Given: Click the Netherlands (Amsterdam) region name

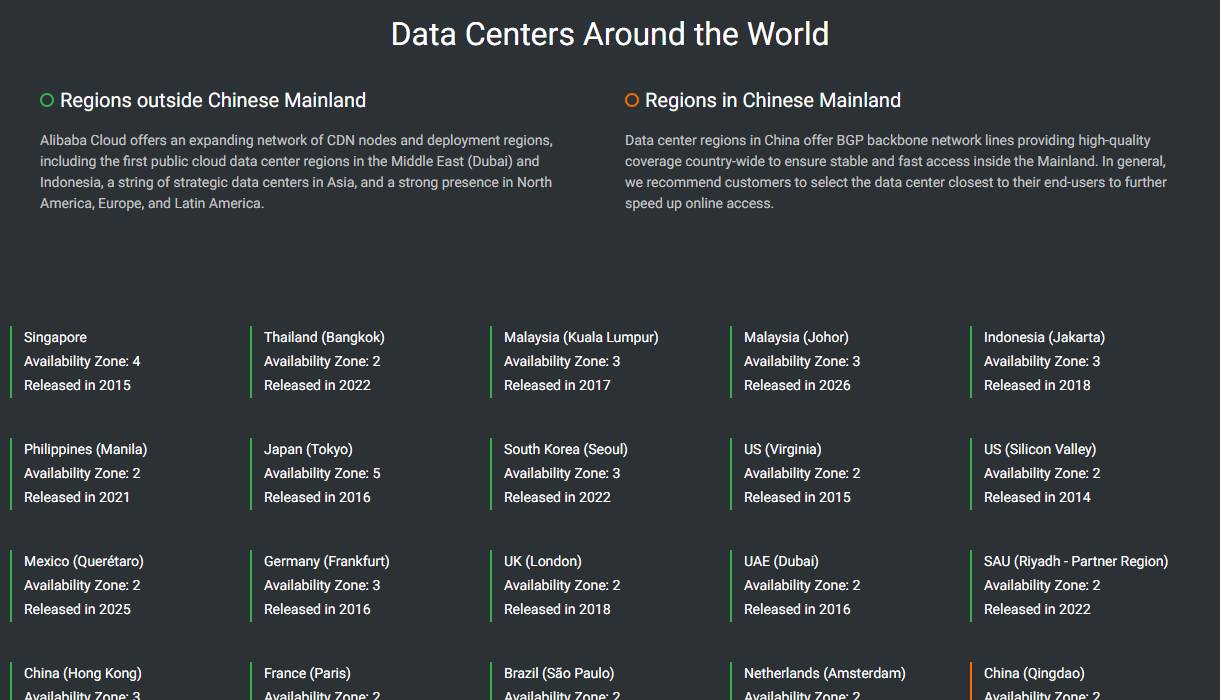Looking at the screenshot, I should (x=825, y=673).
